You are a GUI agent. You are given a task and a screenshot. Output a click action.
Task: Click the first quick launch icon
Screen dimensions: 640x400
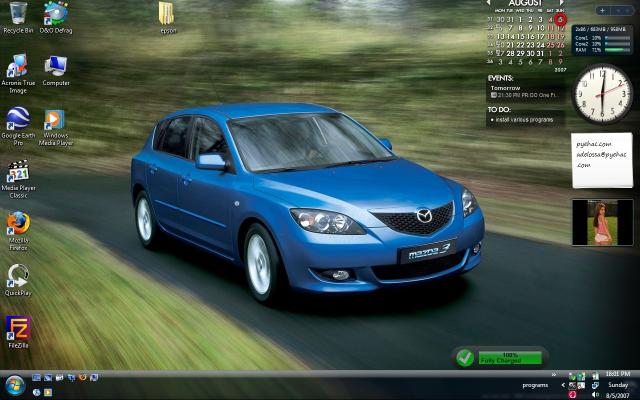[36, 378]
